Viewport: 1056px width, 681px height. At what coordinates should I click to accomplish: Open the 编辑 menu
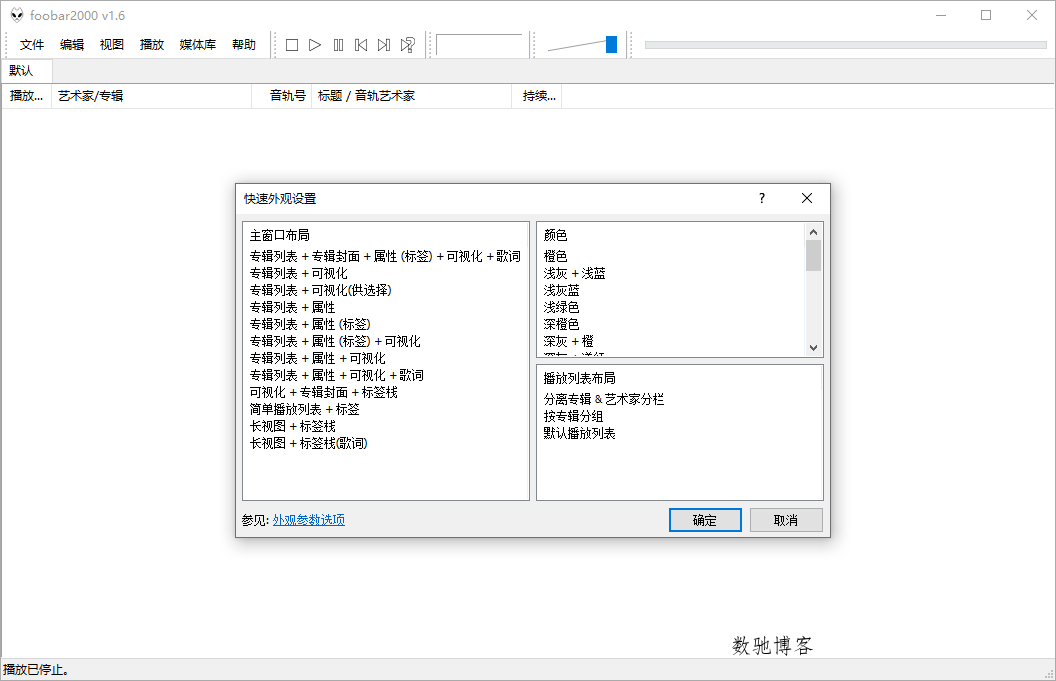point(71,45)
